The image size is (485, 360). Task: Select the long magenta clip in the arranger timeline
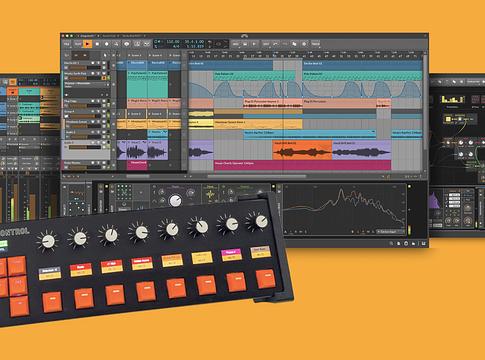(x=302, y=165)
